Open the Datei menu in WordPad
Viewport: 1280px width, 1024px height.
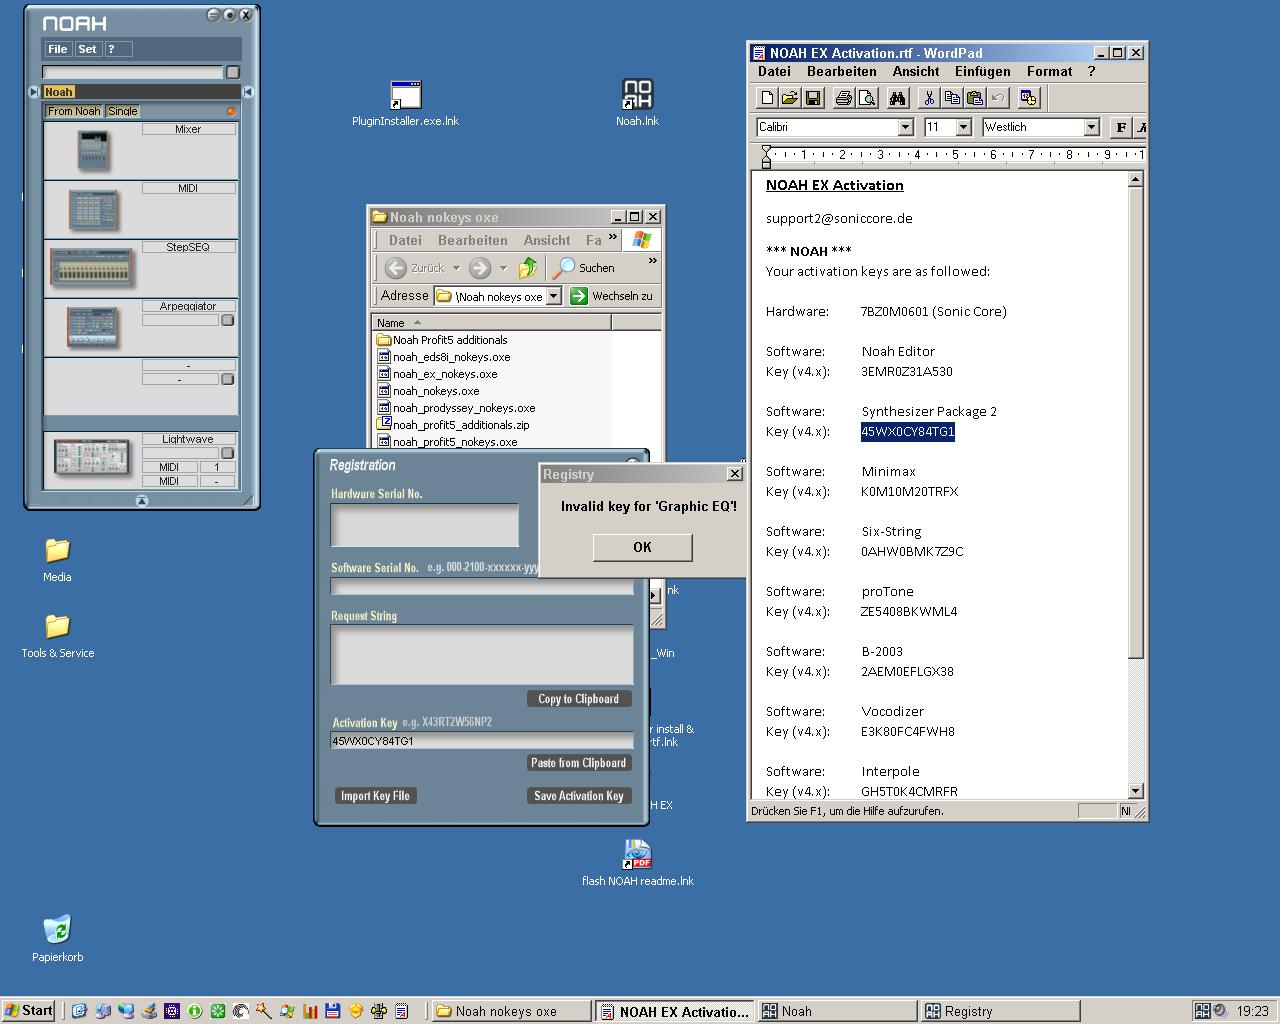pyautogui.click(x=774, y=71)
